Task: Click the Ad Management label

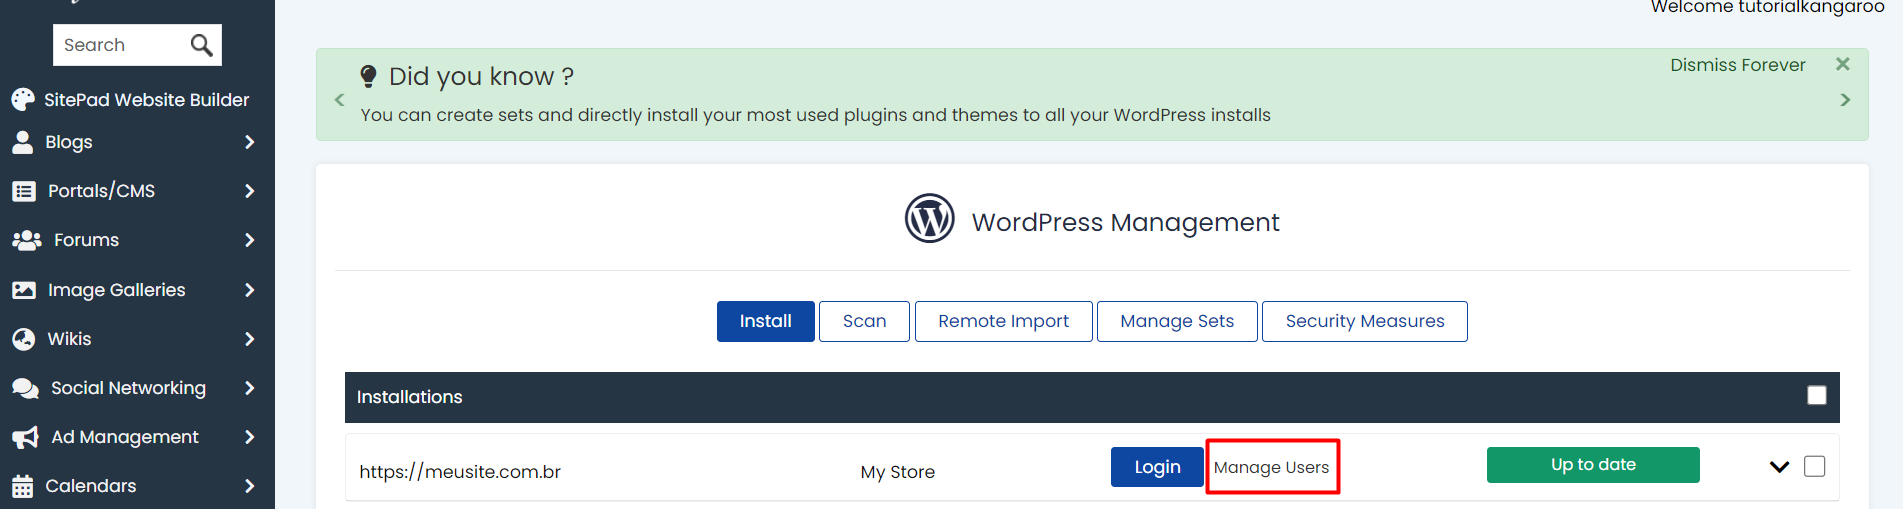Action: [125, 437]
